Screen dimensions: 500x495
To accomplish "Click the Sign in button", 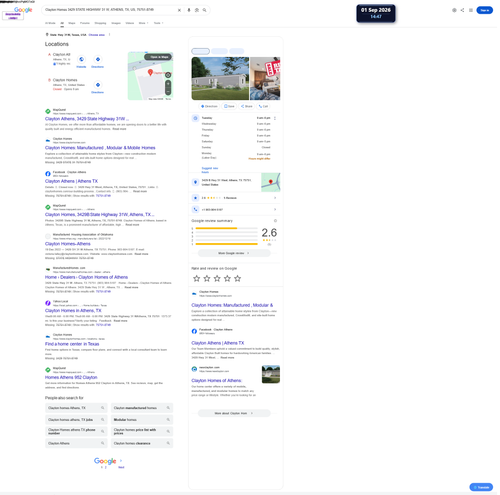I will click(x=485, y=10).
